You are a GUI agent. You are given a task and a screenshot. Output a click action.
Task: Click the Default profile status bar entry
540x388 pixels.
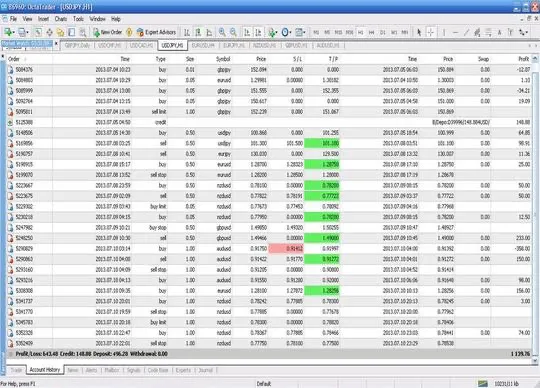264,384
